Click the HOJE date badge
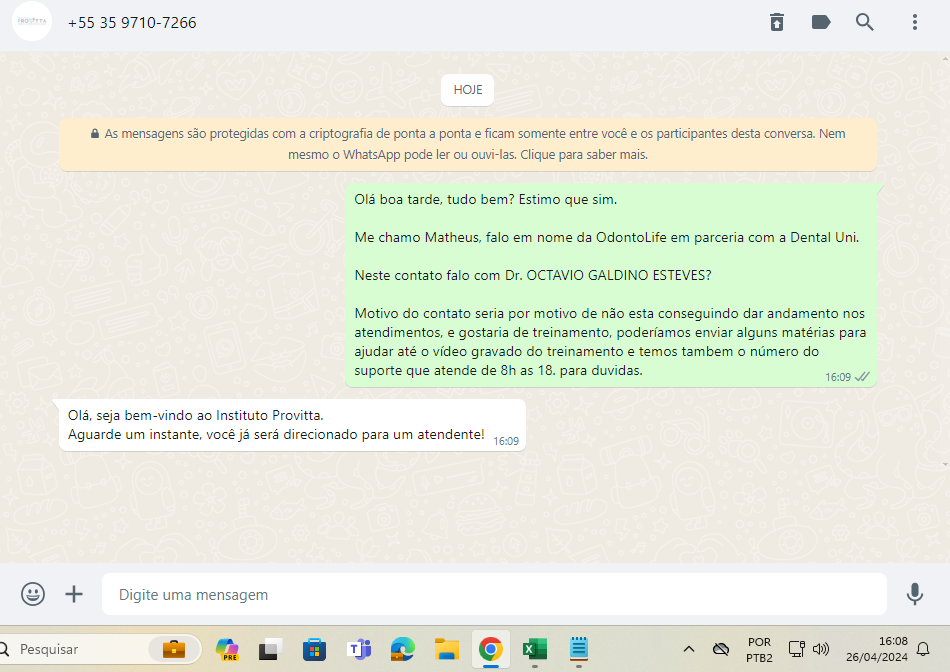The height and width of the screenshot is (672, 950). [x=468, y=90]
